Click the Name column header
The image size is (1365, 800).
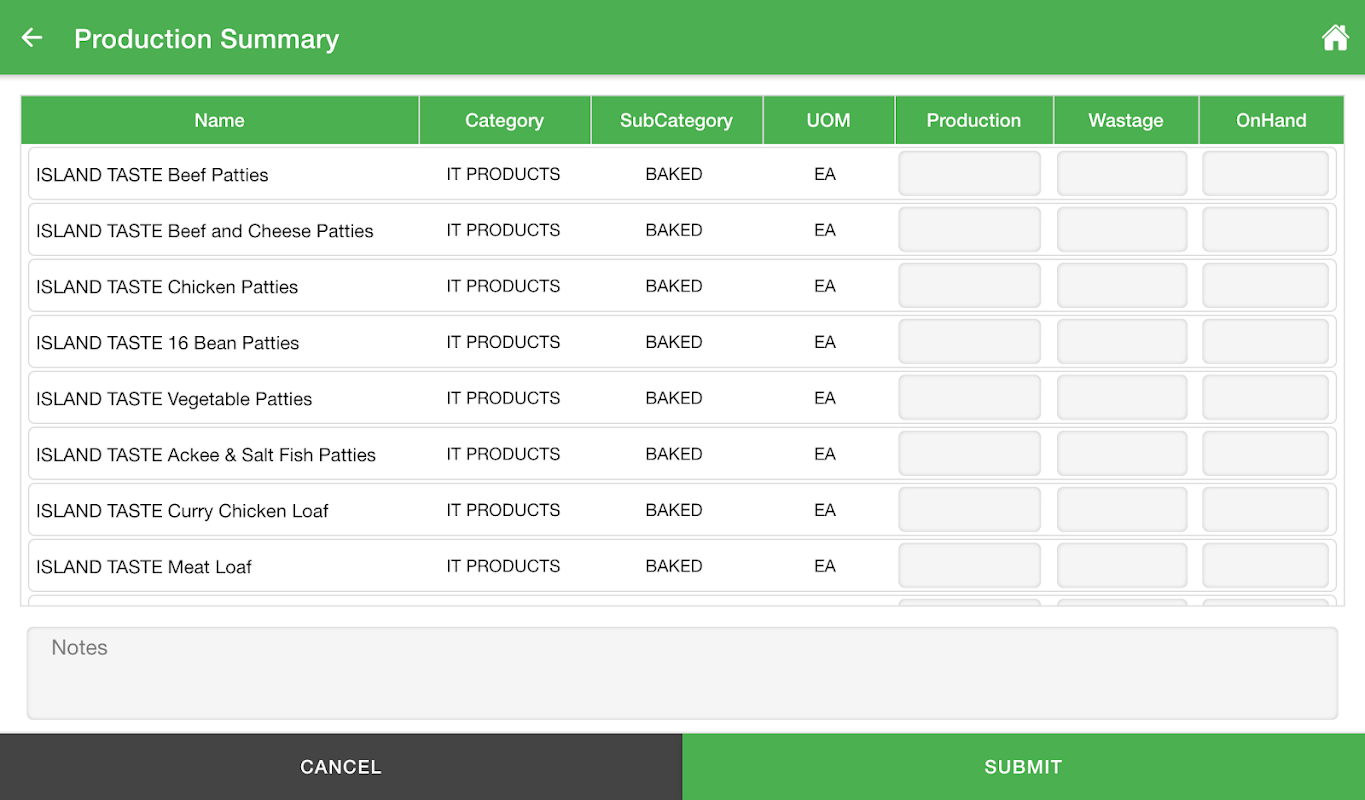pyautogui.click(x=220, y=120)
